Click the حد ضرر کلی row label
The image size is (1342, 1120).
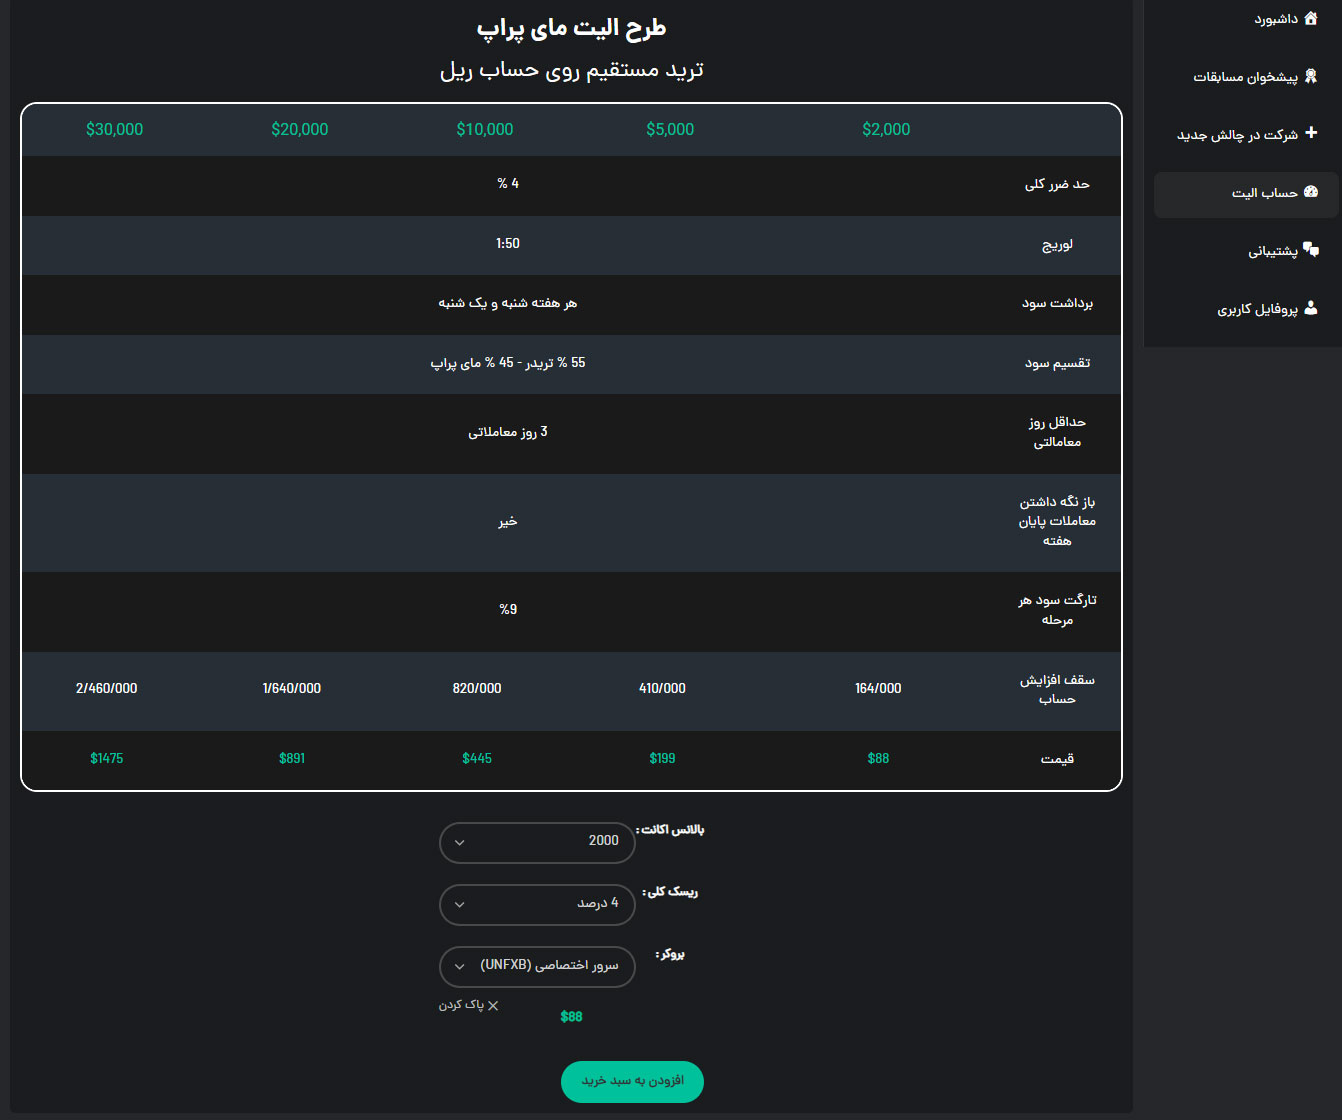(1057, 184)
